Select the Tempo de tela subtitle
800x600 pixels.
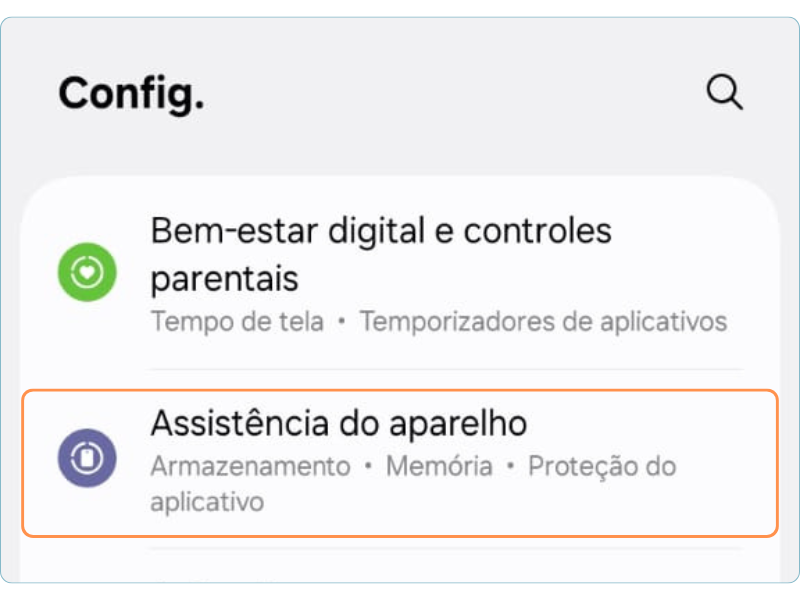pyautogui.click(x=237, y=322)
